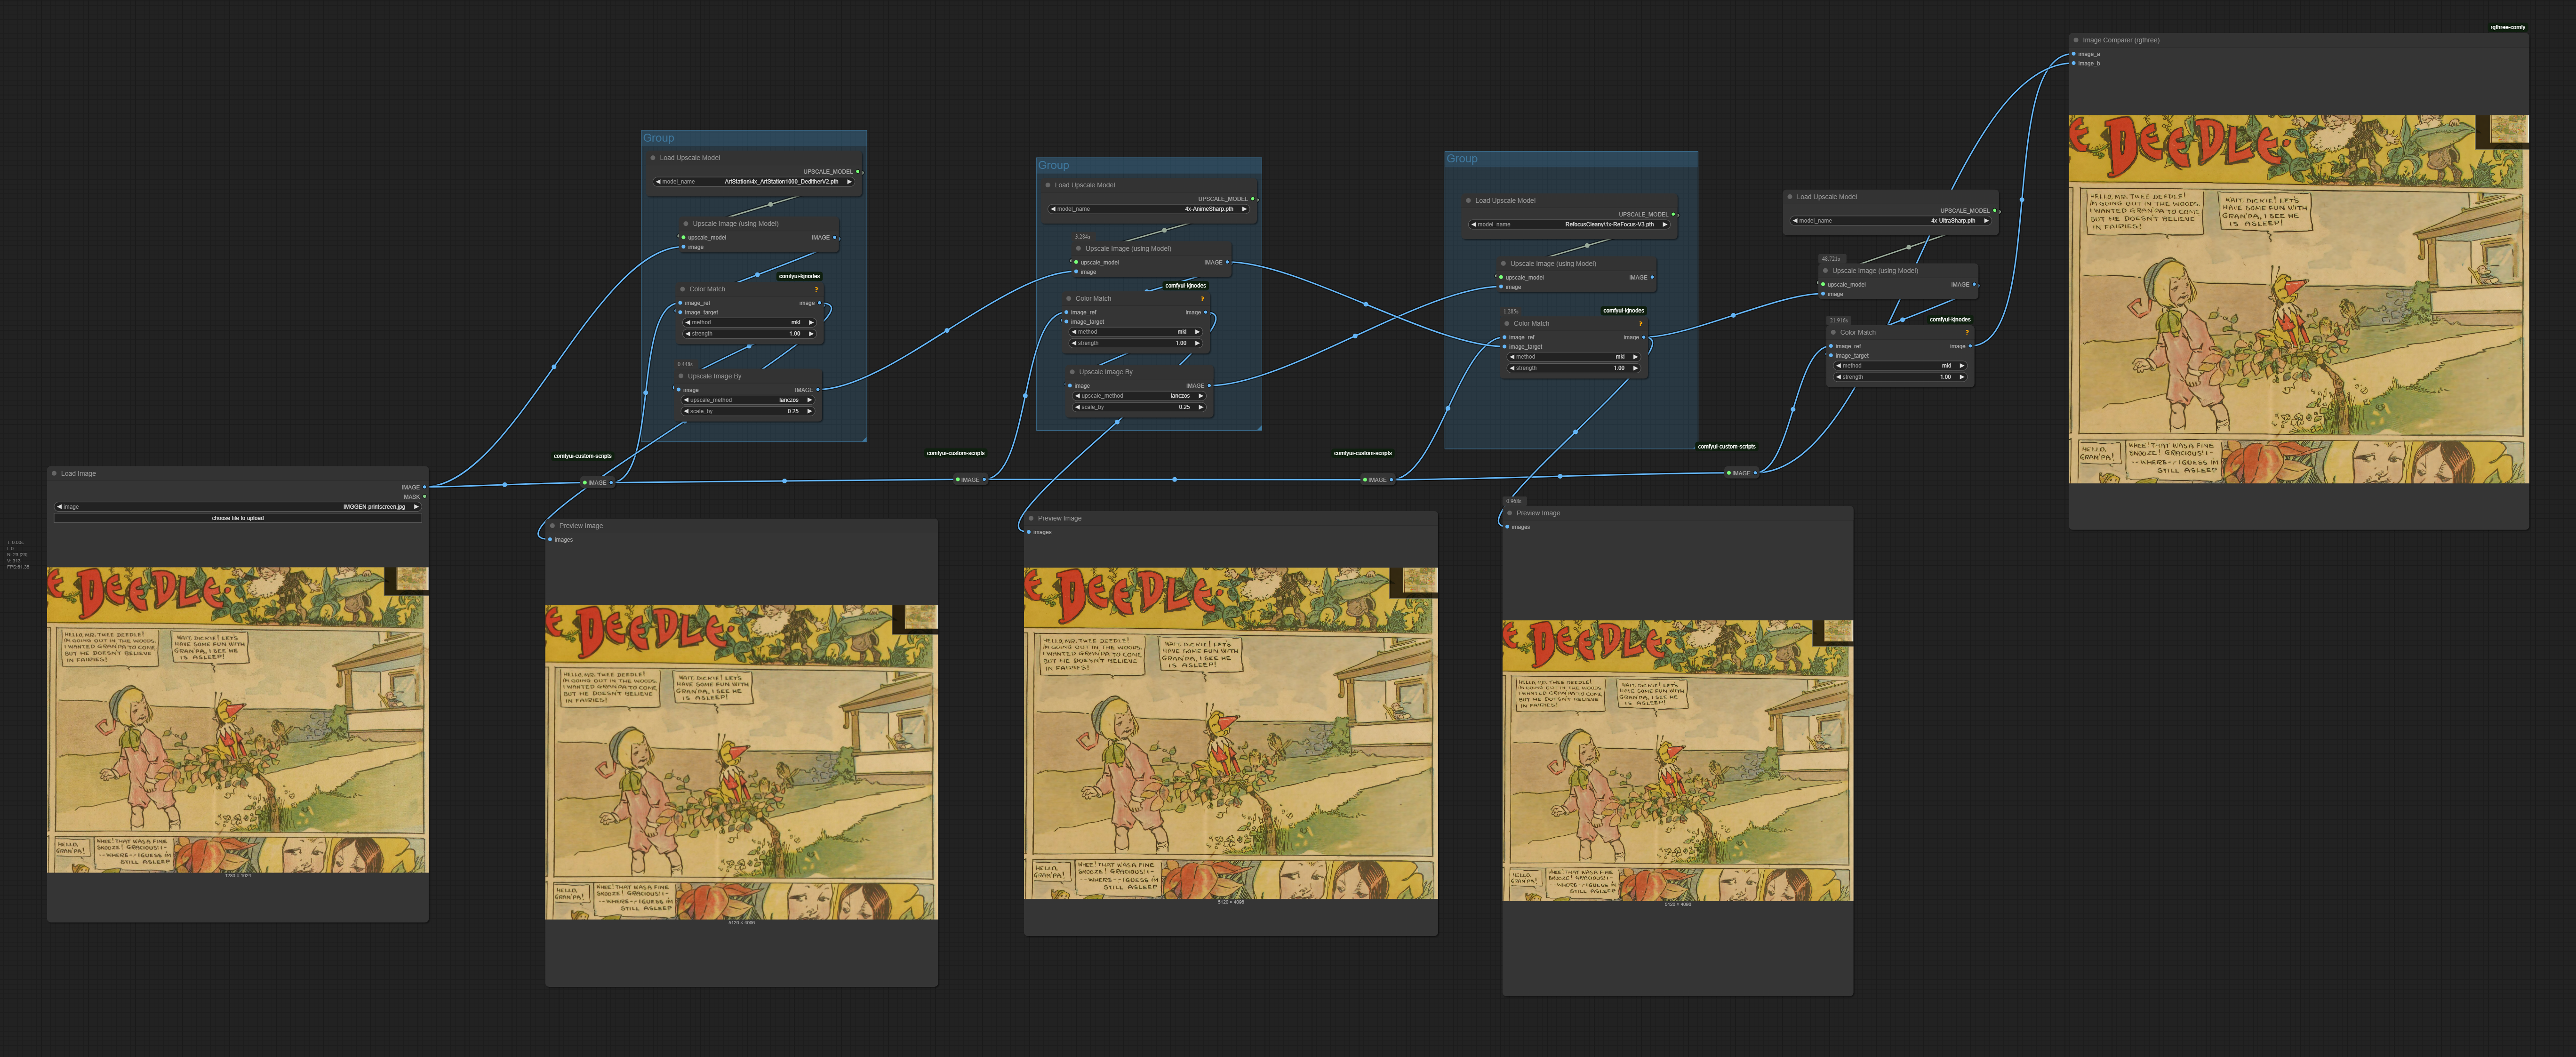
Task: Collapse the 48.721s Upscale Image (using Model) node
Action: pyautogui.click(x=1825, y=270)
